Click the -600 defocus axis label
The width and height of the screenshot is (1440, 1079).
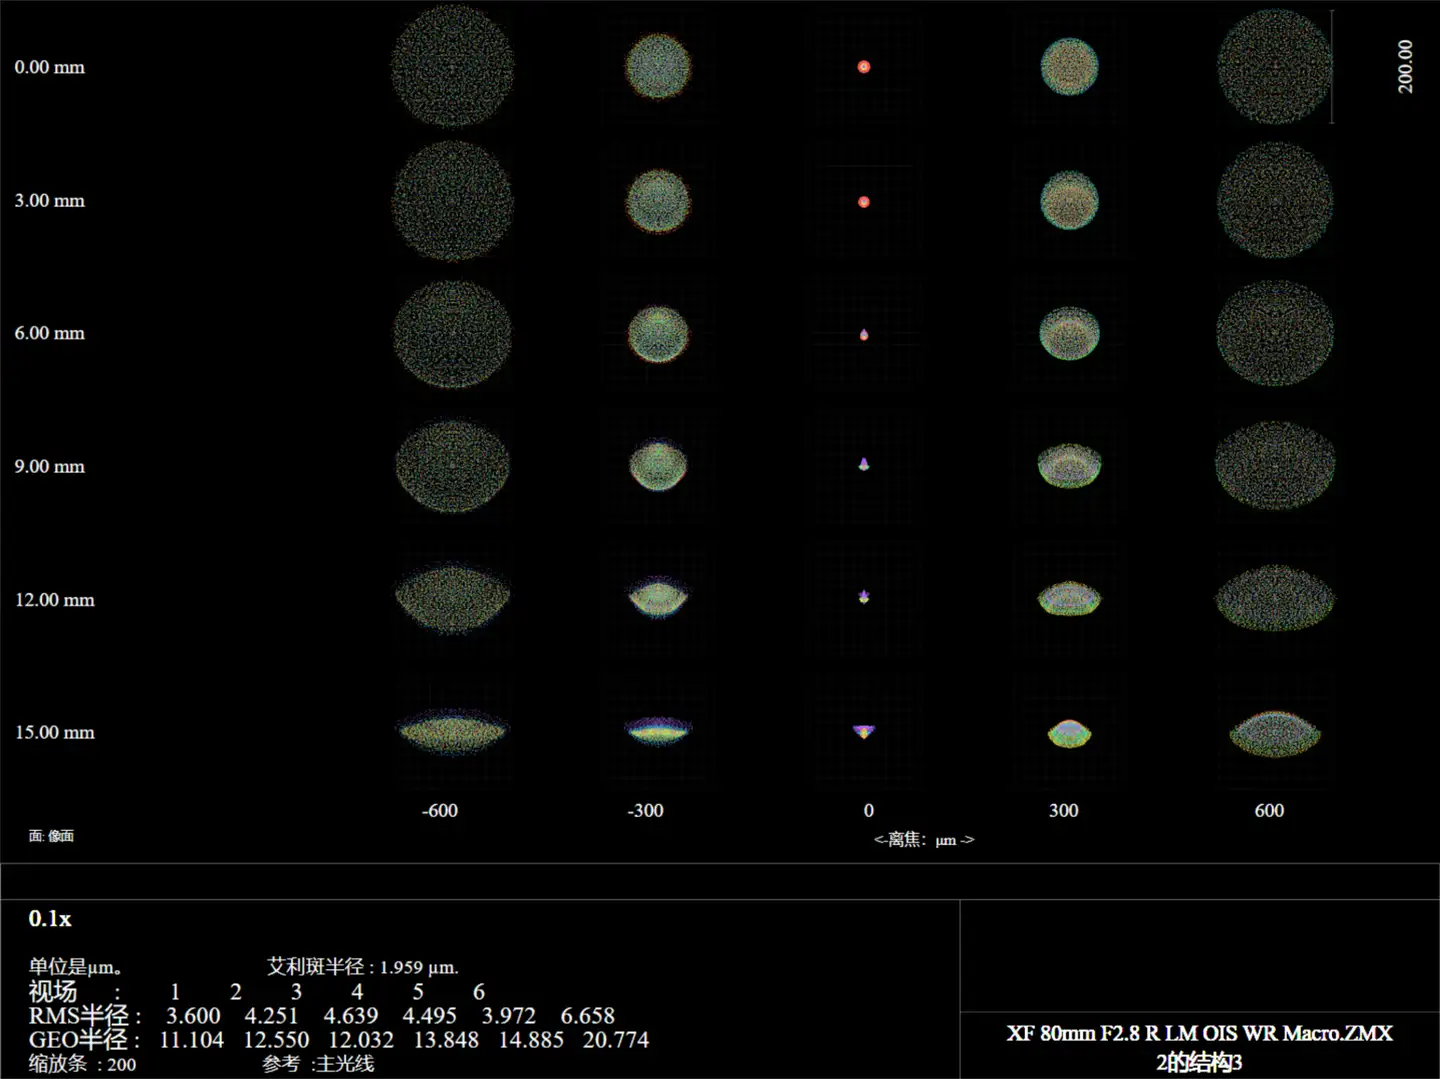(x=440, y=810)
